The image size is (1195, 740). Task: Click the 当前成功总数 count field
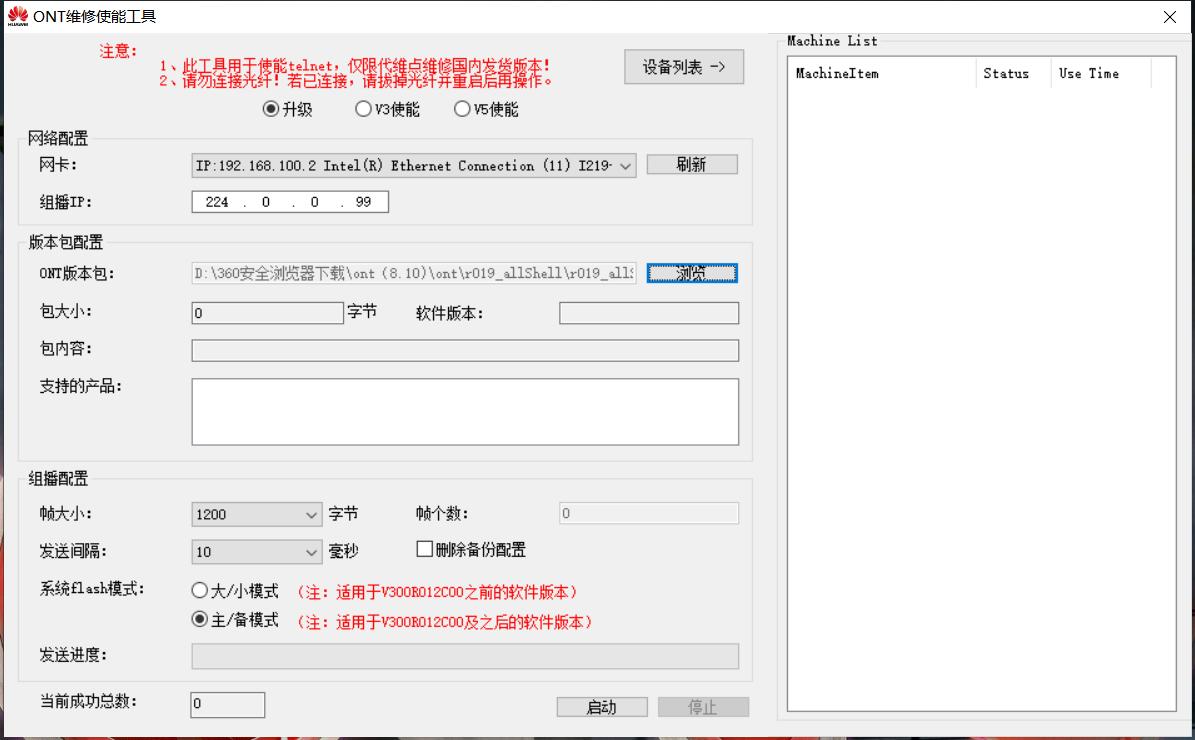point(225,705)
